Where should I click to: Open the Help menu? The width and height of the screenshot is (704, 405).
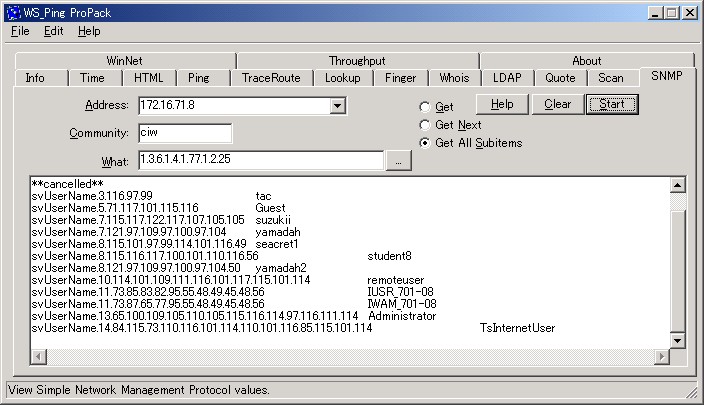(x=89, y=31)
